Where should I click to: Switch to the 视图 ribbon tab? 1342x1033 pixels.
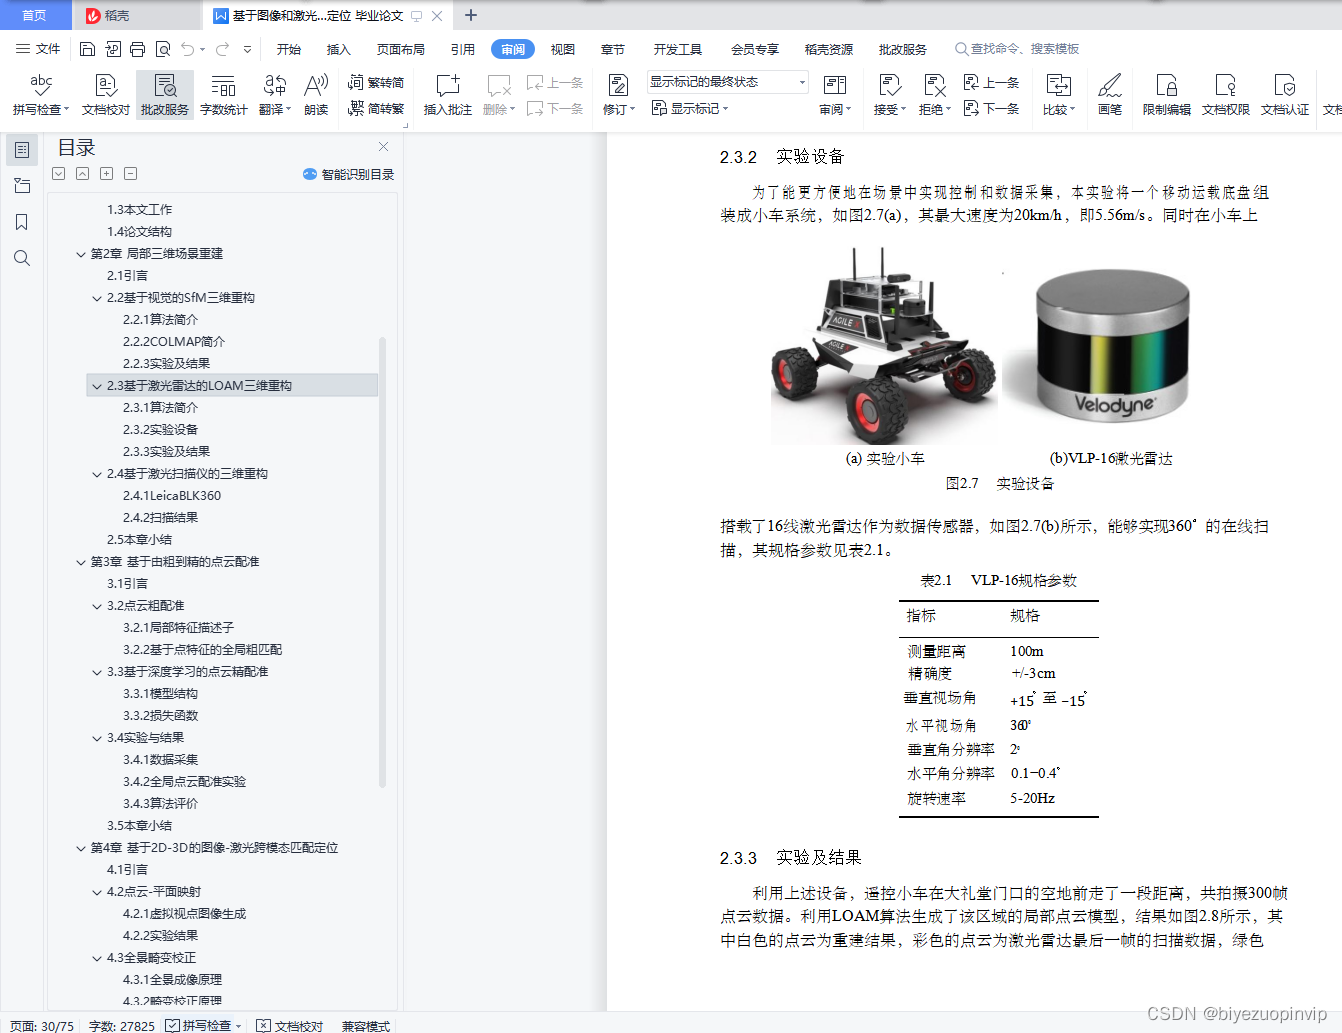pos(563,49)
